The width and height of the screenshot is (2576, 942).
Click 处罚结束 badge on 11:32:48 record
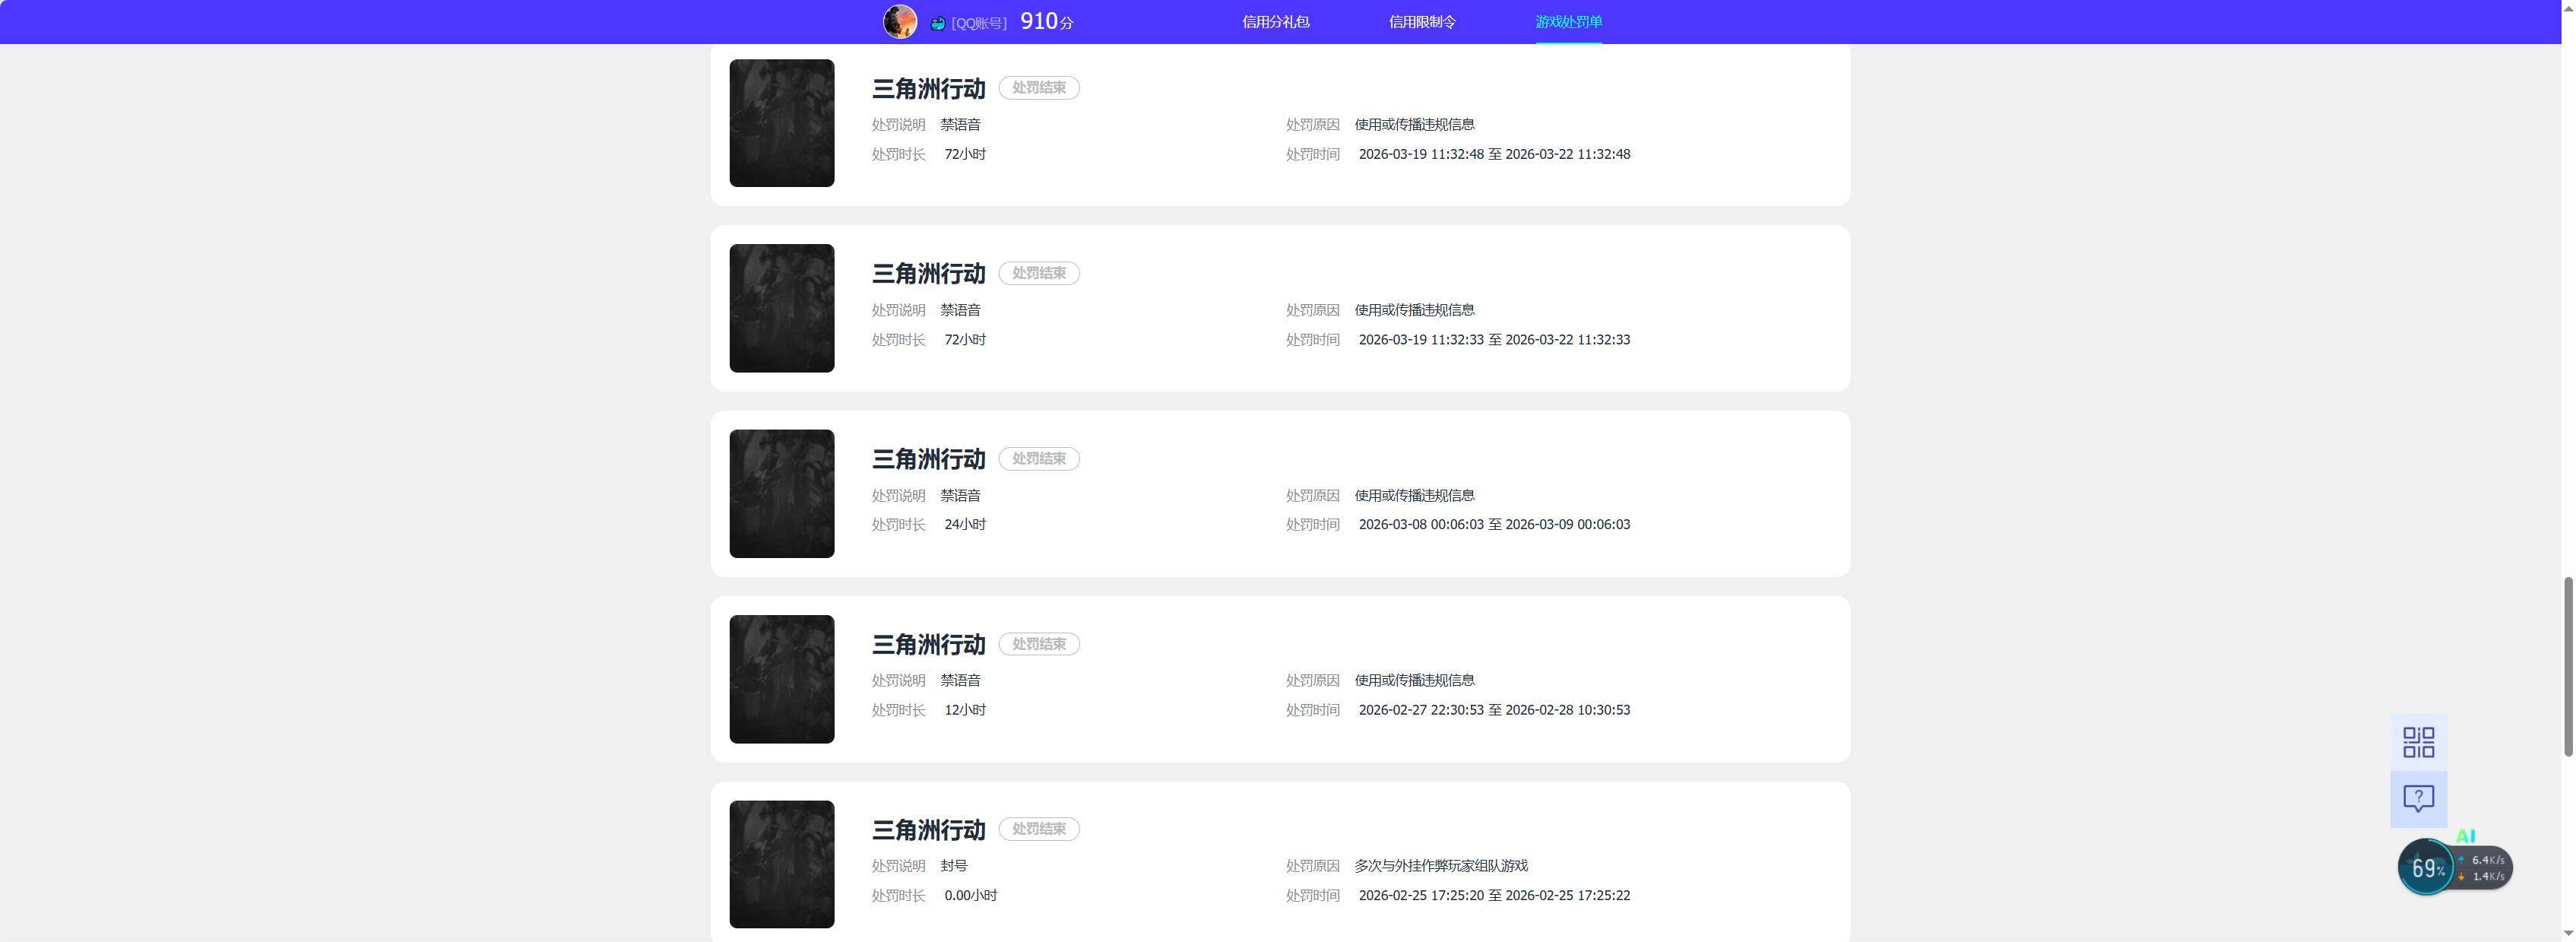point(1038,88)
